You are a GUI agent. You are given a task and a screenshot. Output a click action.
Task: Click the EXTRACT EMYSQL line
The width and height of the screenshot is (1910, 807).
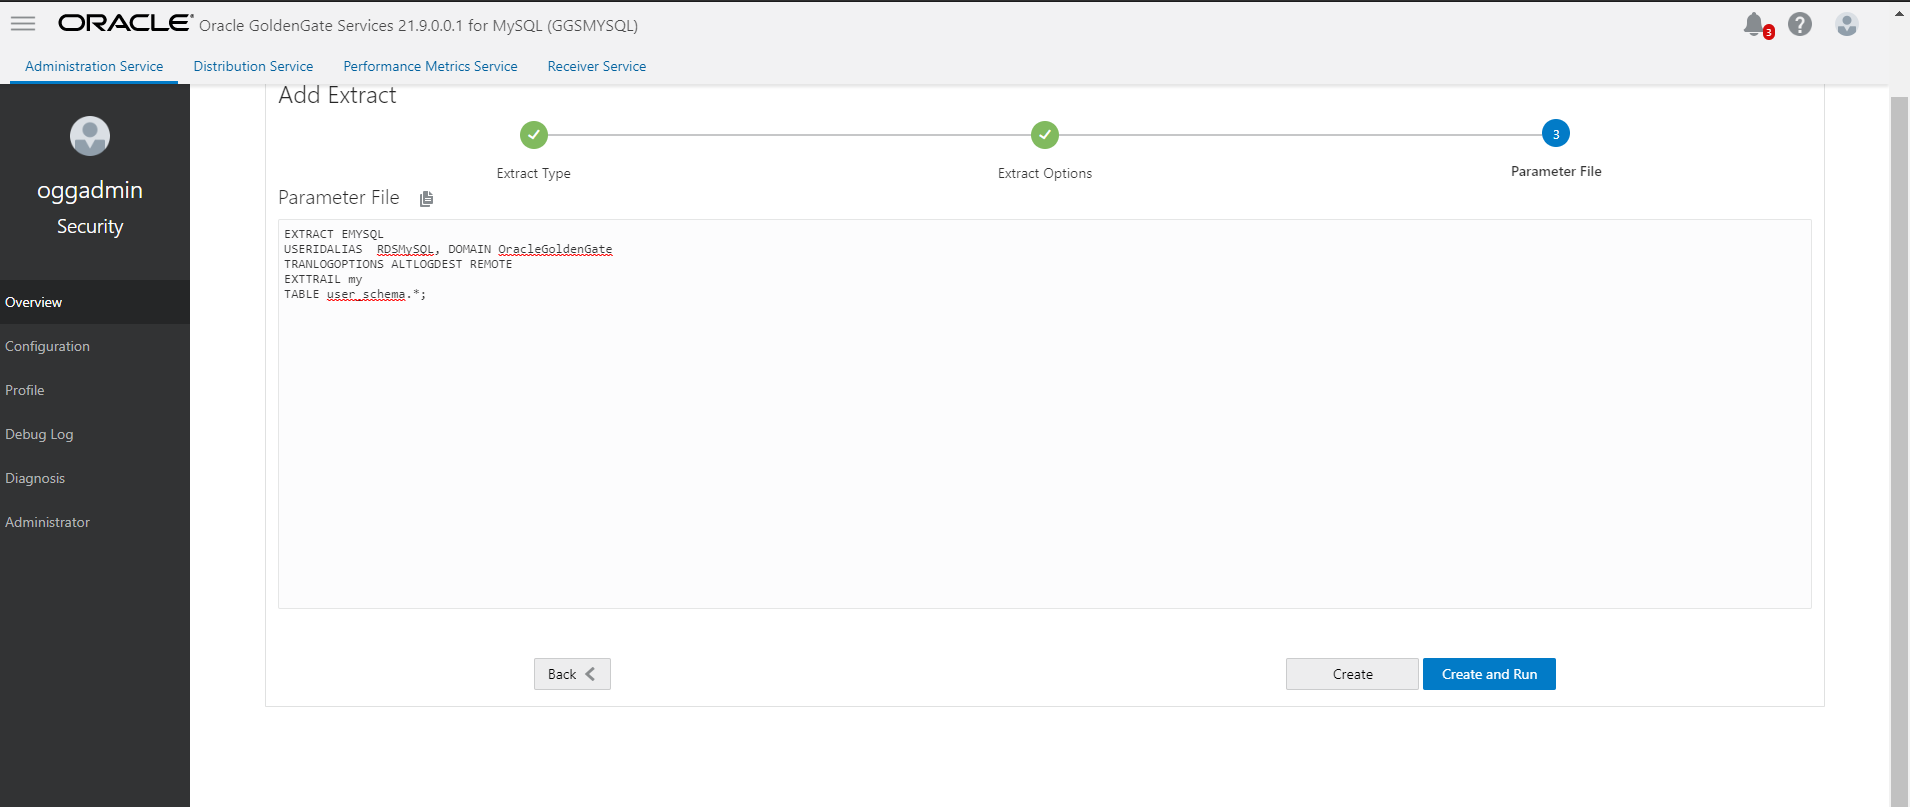[334, 234]
